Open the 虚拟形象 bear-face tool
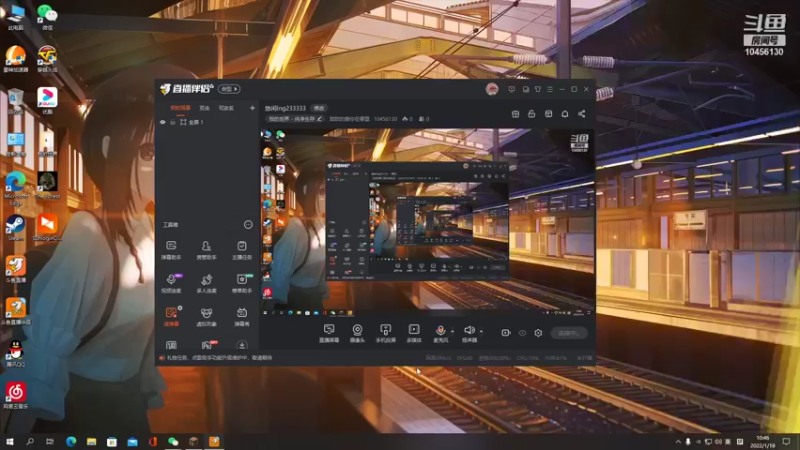This screenshot has width=800, height=450. click(206, 316)
